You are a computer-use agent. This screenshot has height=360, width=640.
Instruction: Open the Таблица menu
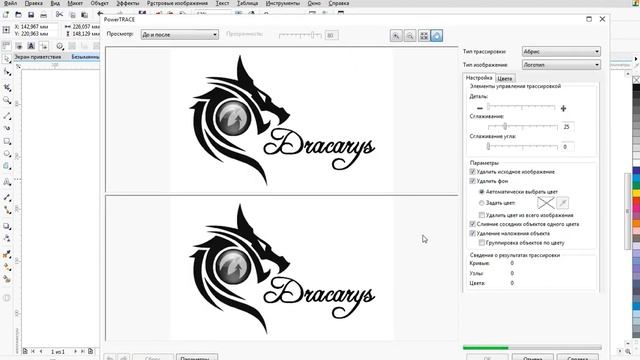point(247,3)
